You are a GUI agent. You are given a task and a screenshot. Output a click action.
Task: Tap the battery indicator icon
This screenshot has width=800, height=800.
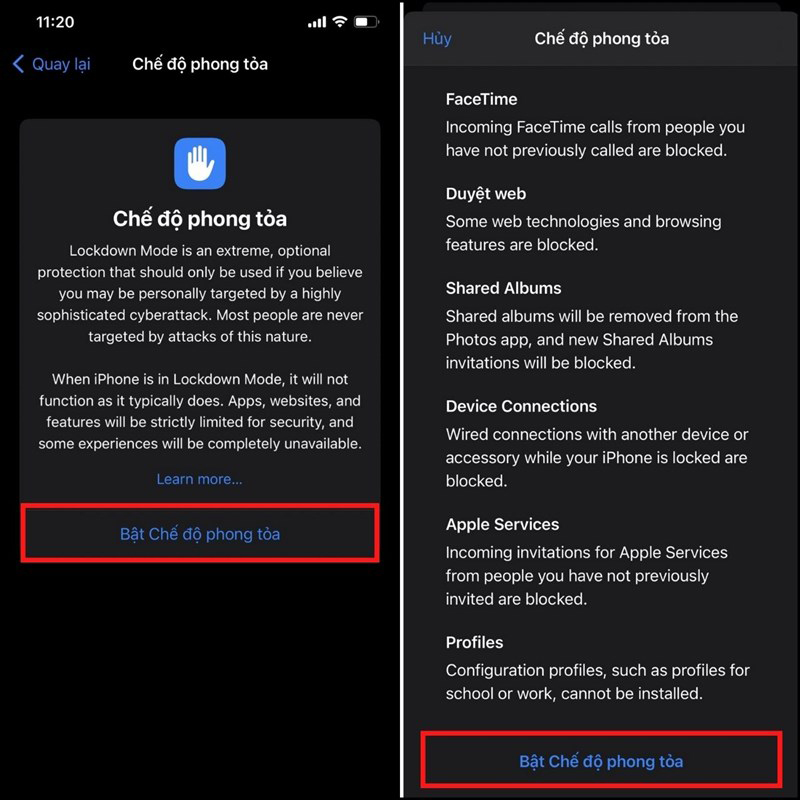pyautogui.click(x=366, y=22)
